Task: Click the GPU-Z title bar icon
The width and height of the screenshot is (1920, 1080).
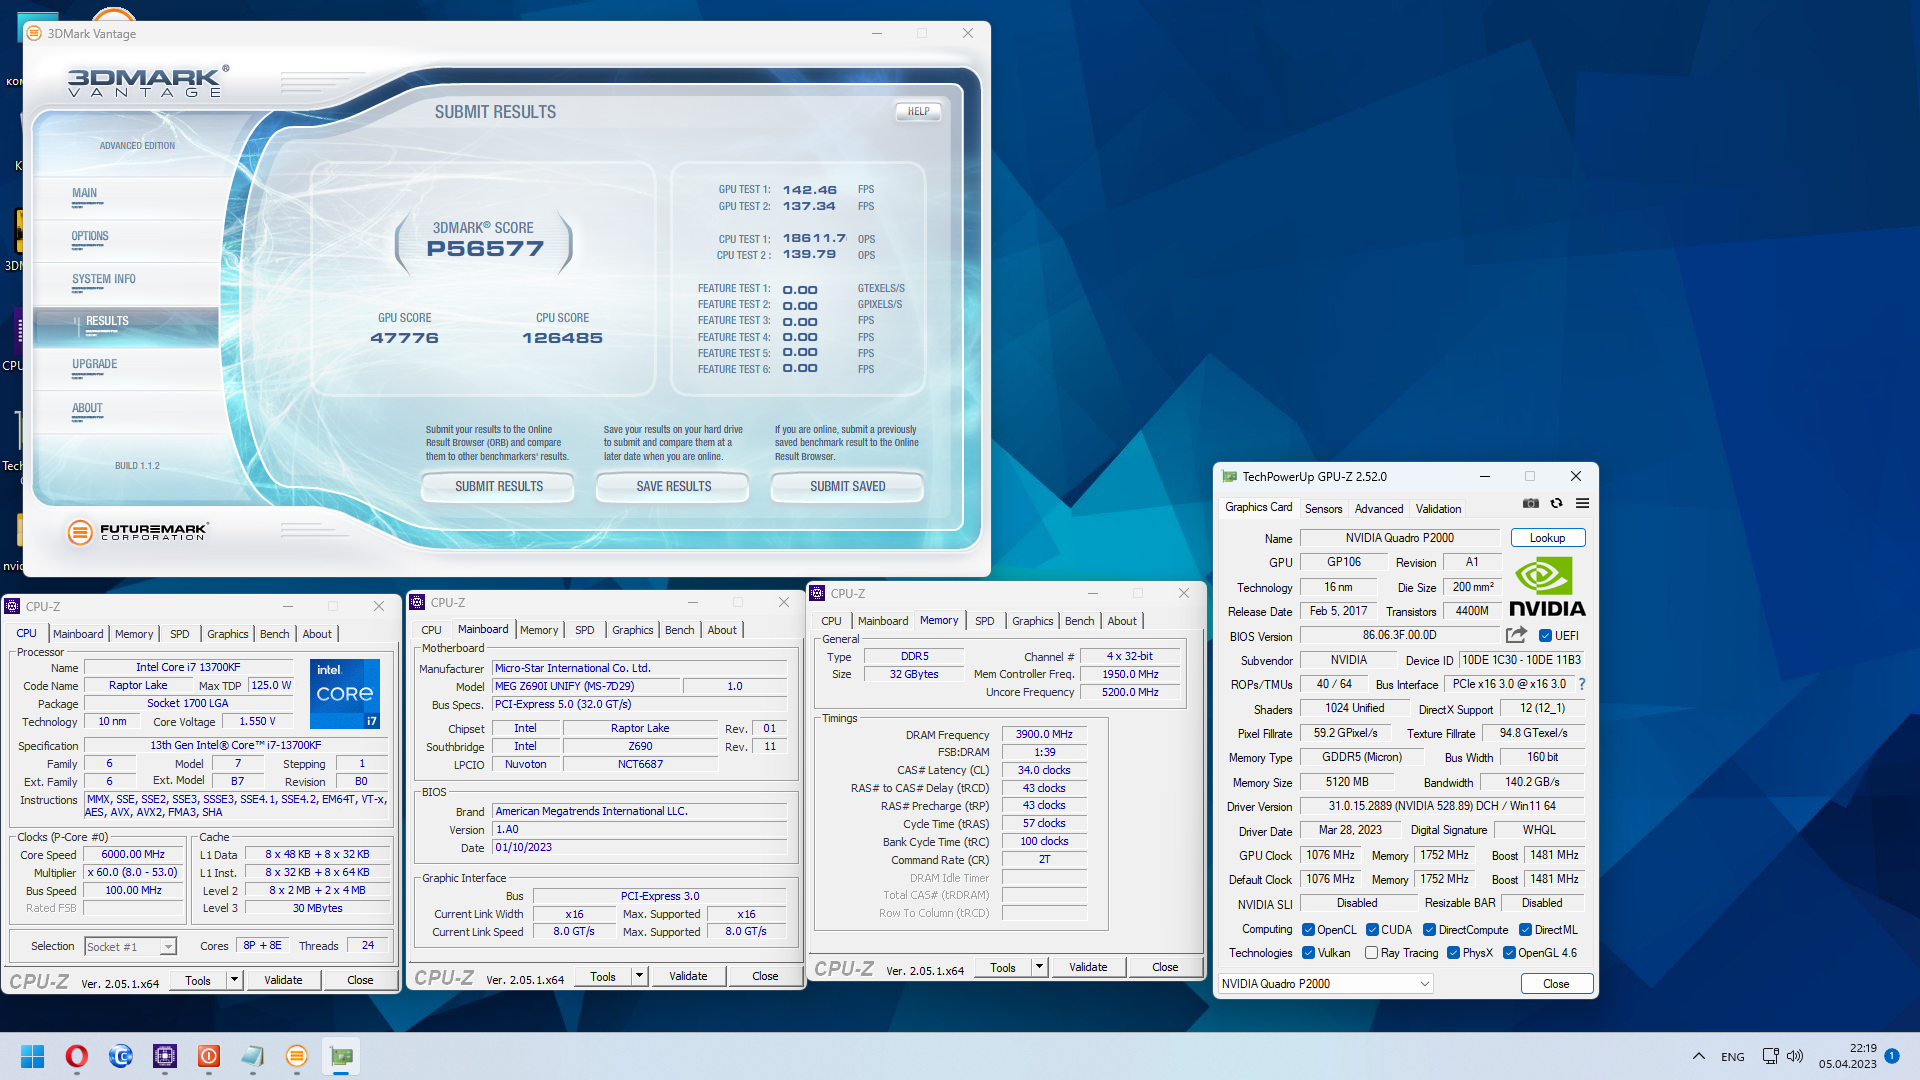Action: coord(1229,477)
